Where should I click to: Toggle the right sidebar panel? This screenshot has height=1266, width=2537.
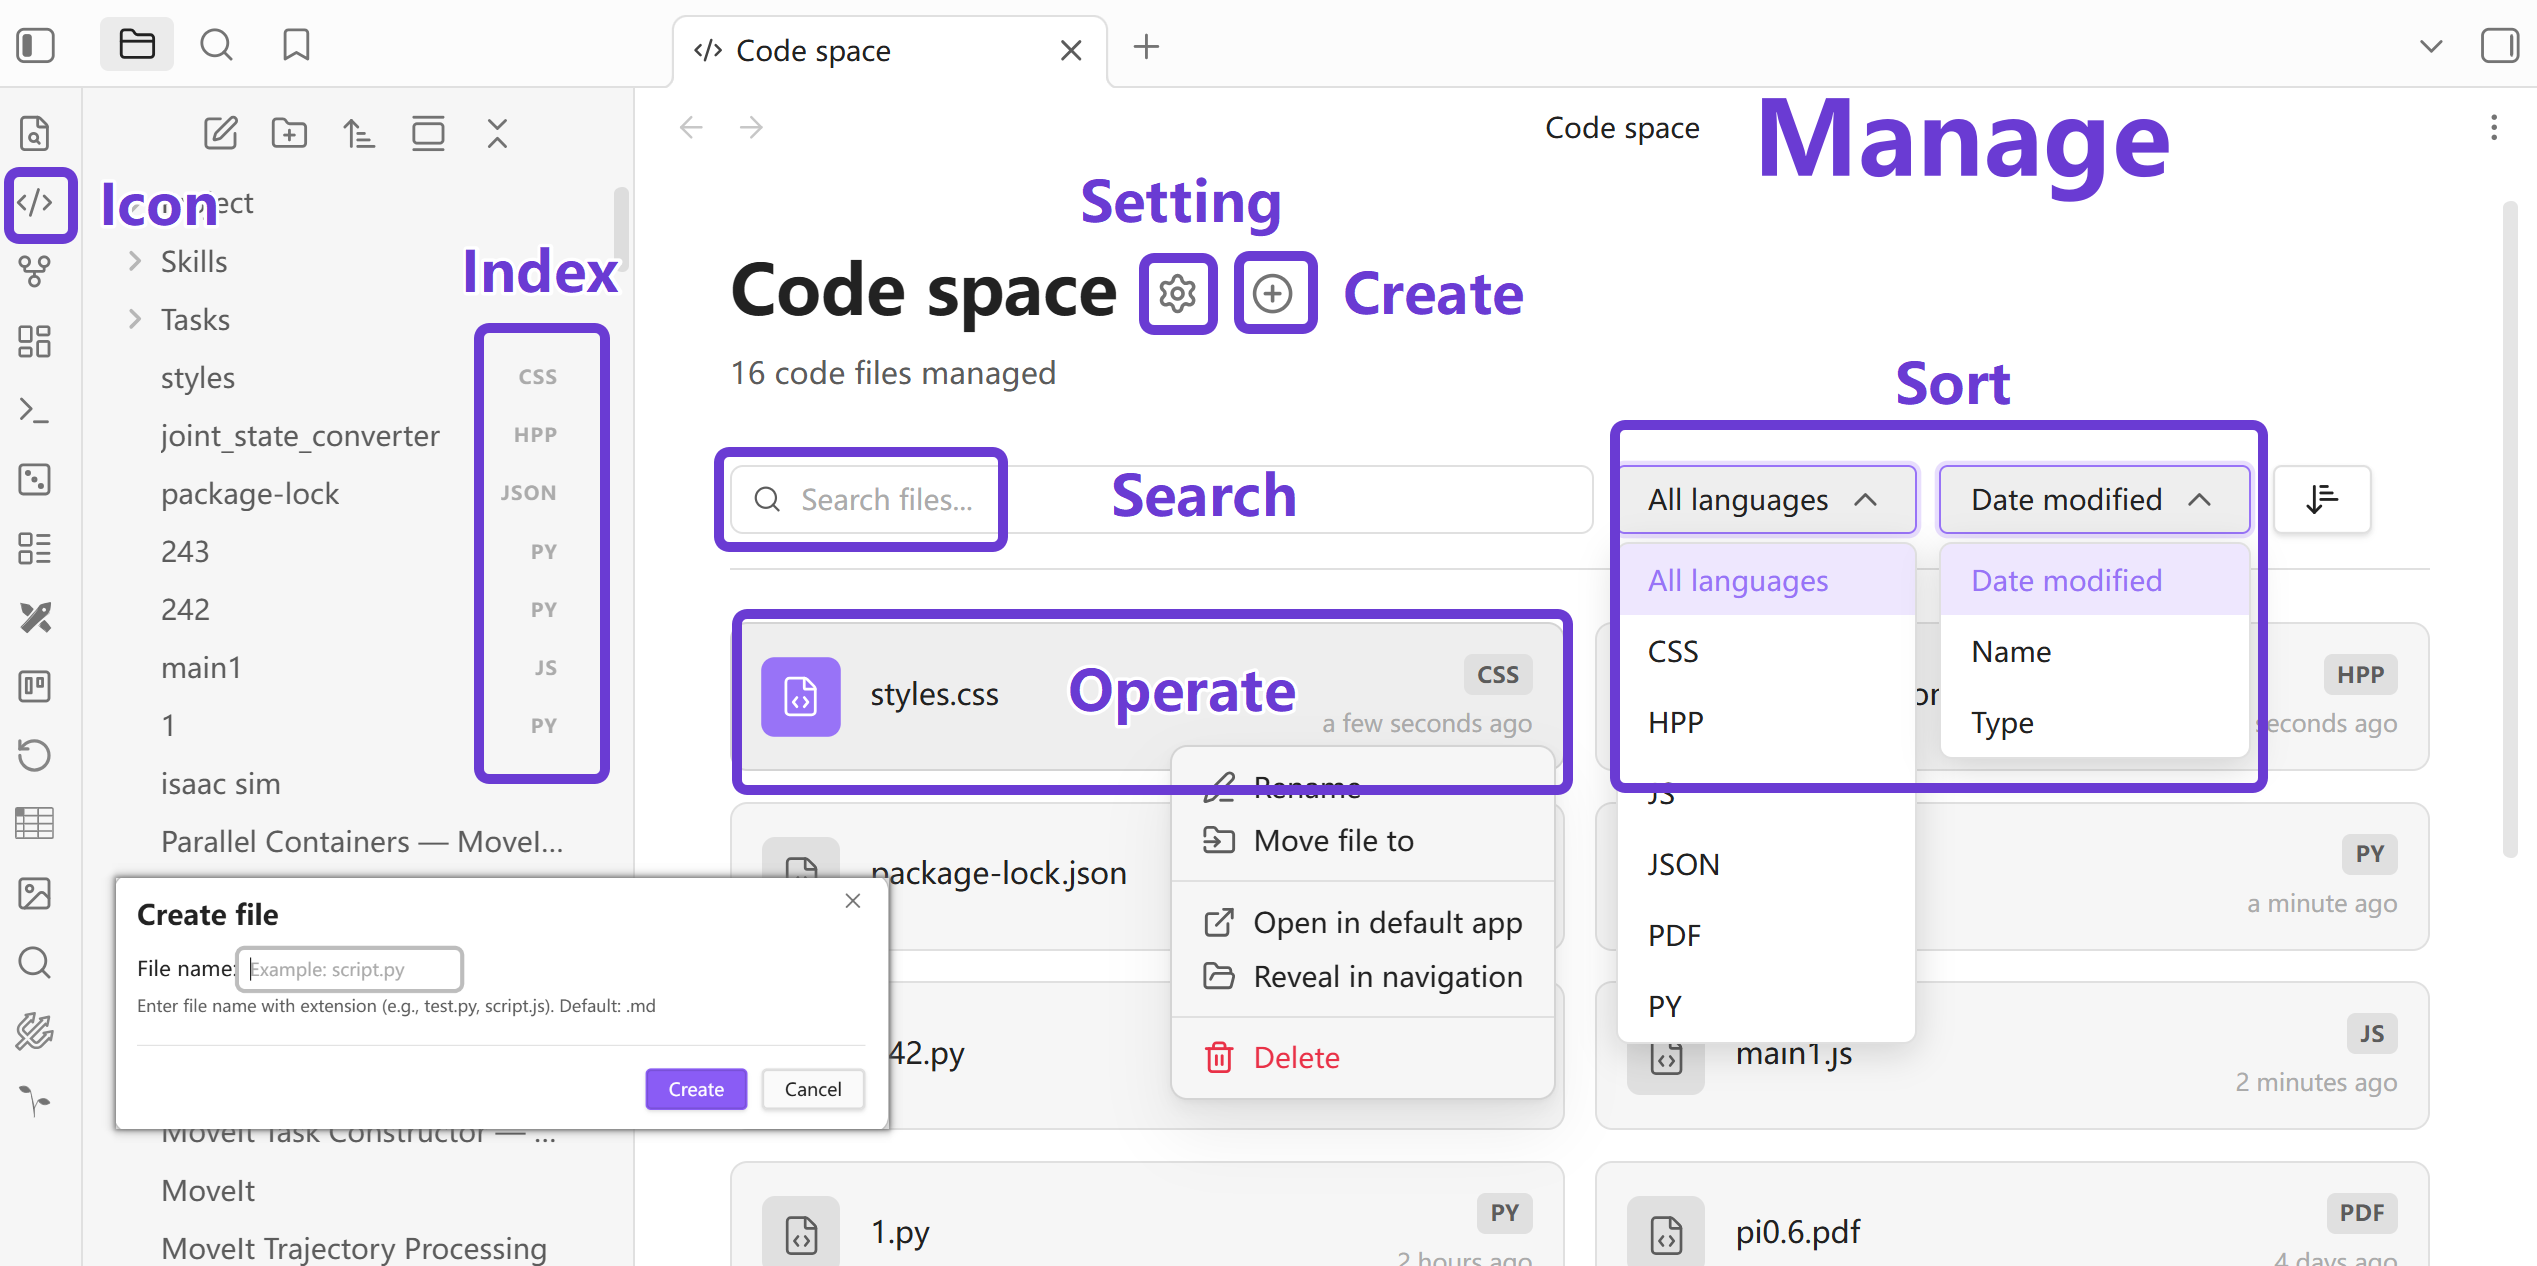[x=2499, y=46]
